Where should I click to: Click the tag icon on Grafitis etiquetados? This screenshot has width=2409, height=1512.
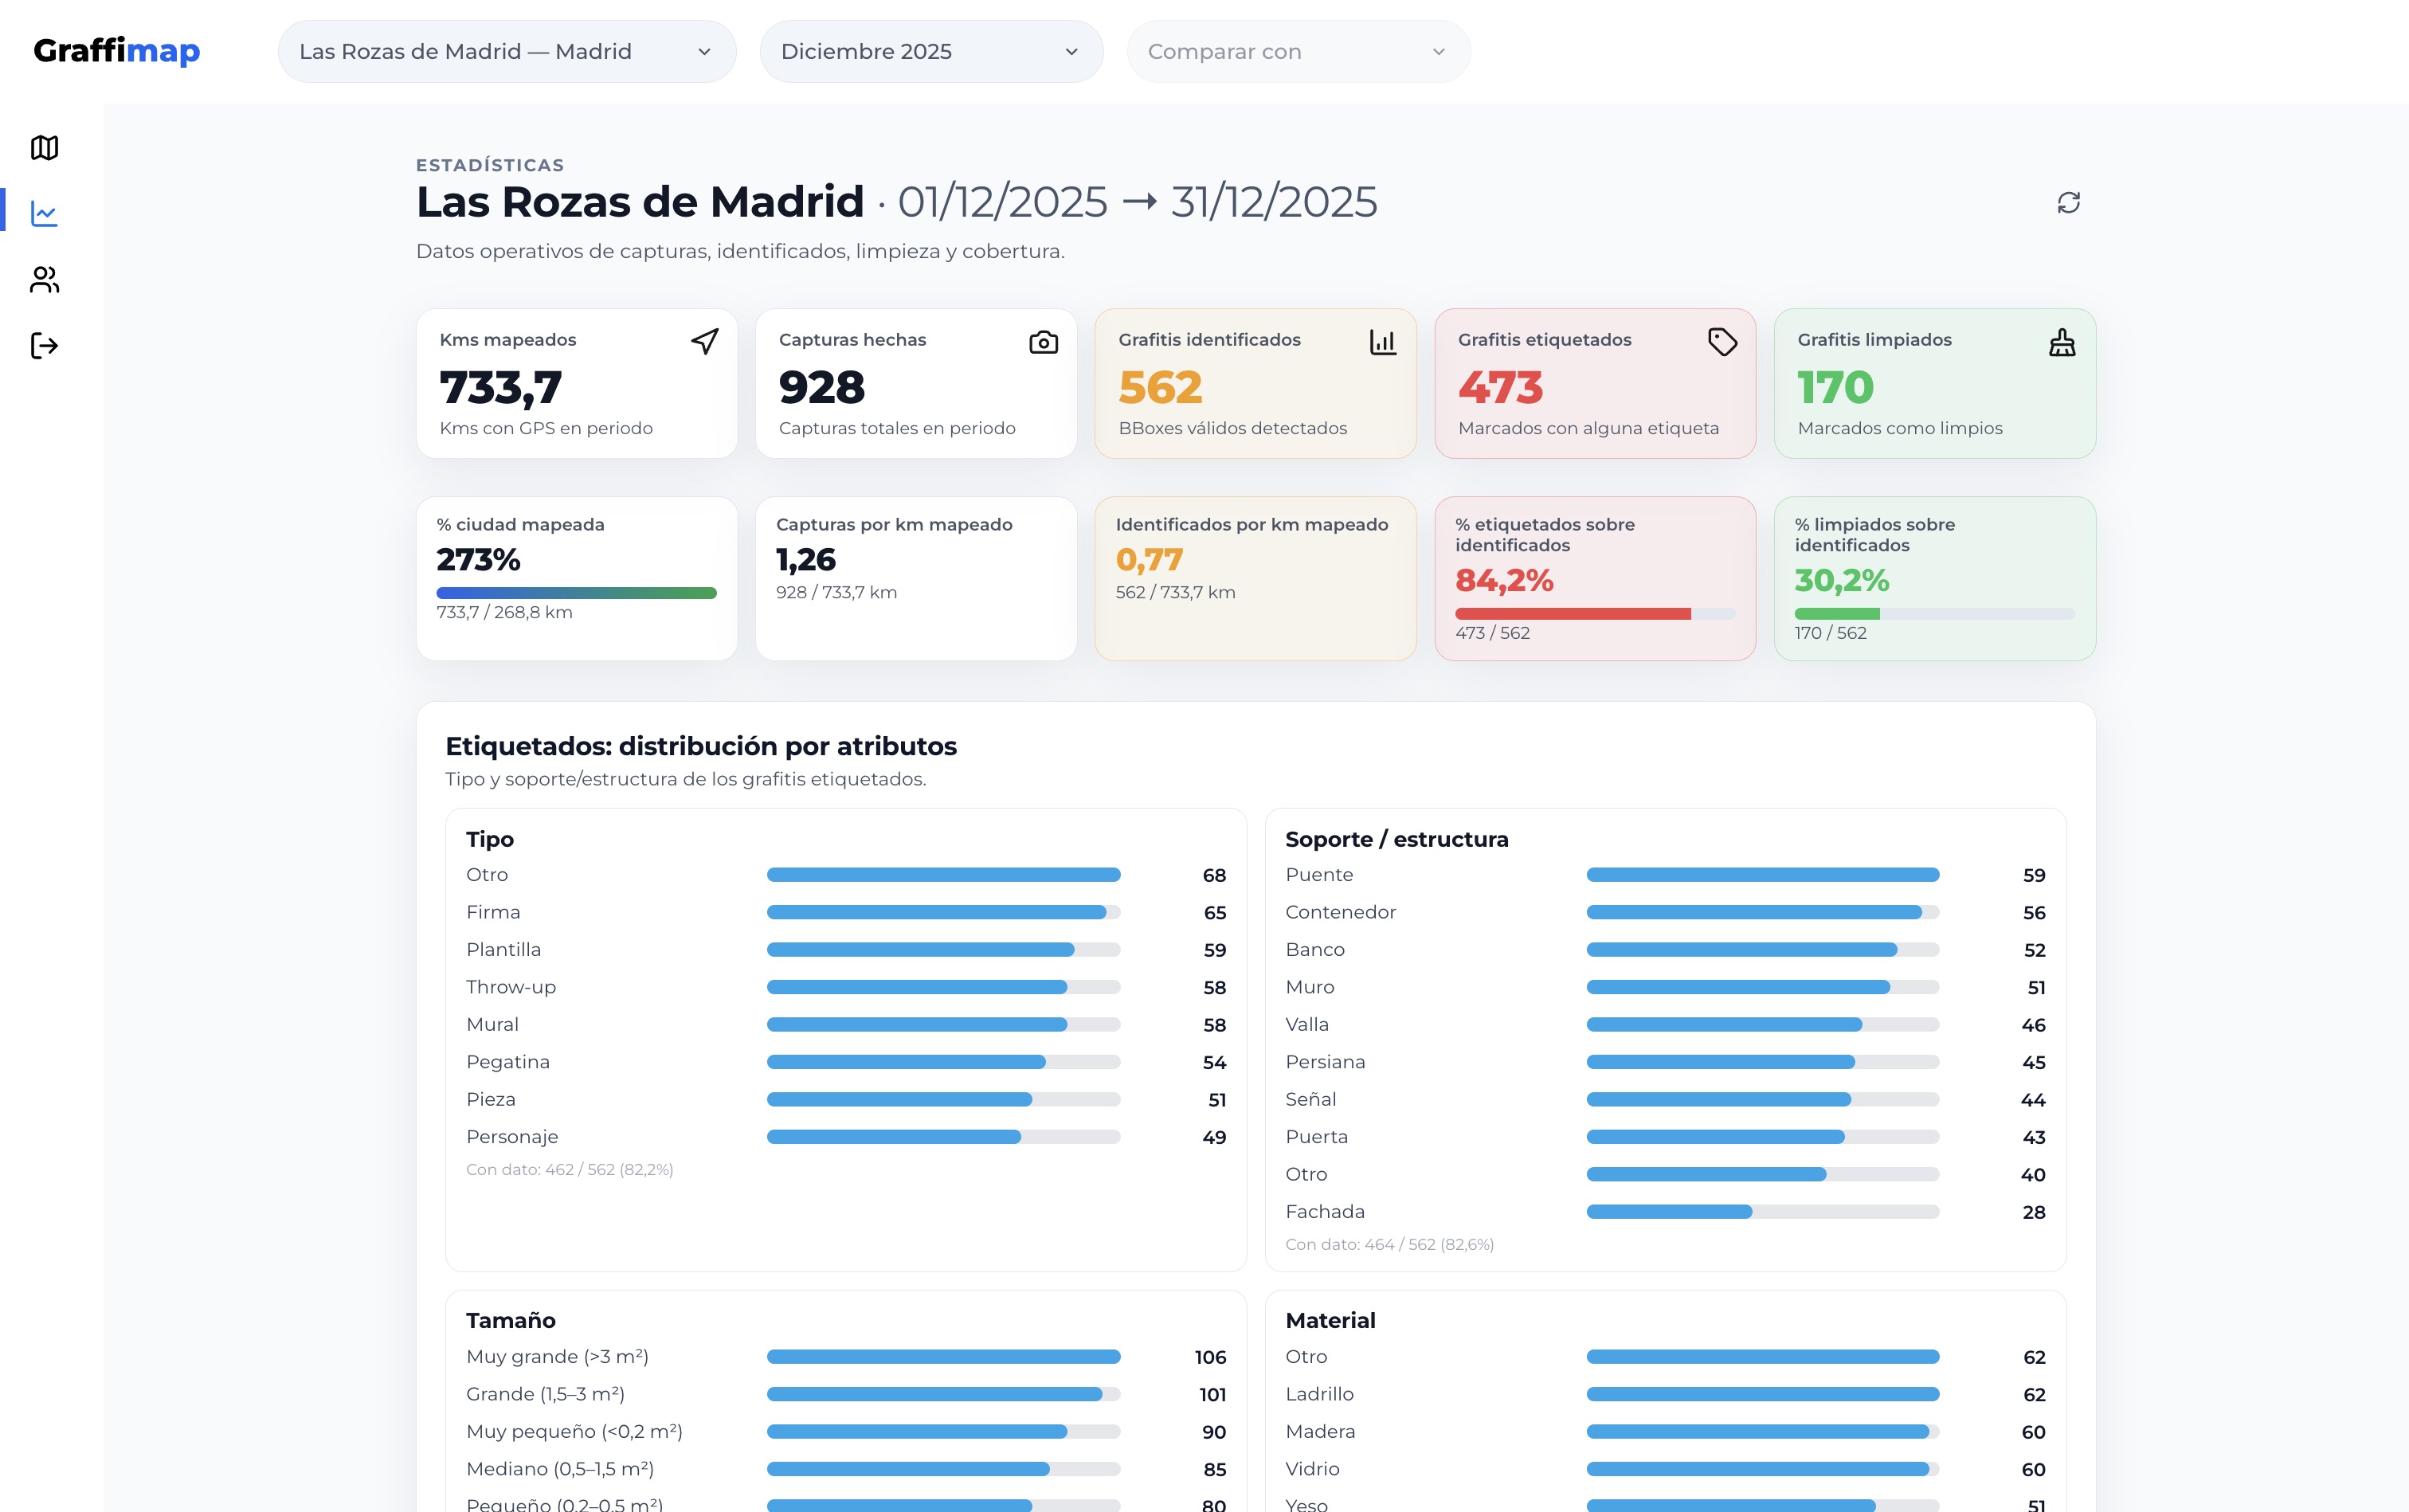tap(1722, 342)
